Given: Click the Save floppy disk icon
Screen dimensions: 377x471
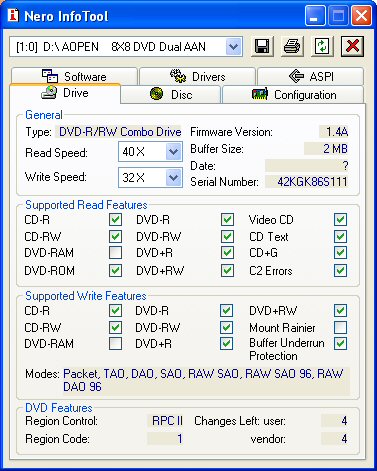Looking at the screenshot, I should click(x=262, y=46).
